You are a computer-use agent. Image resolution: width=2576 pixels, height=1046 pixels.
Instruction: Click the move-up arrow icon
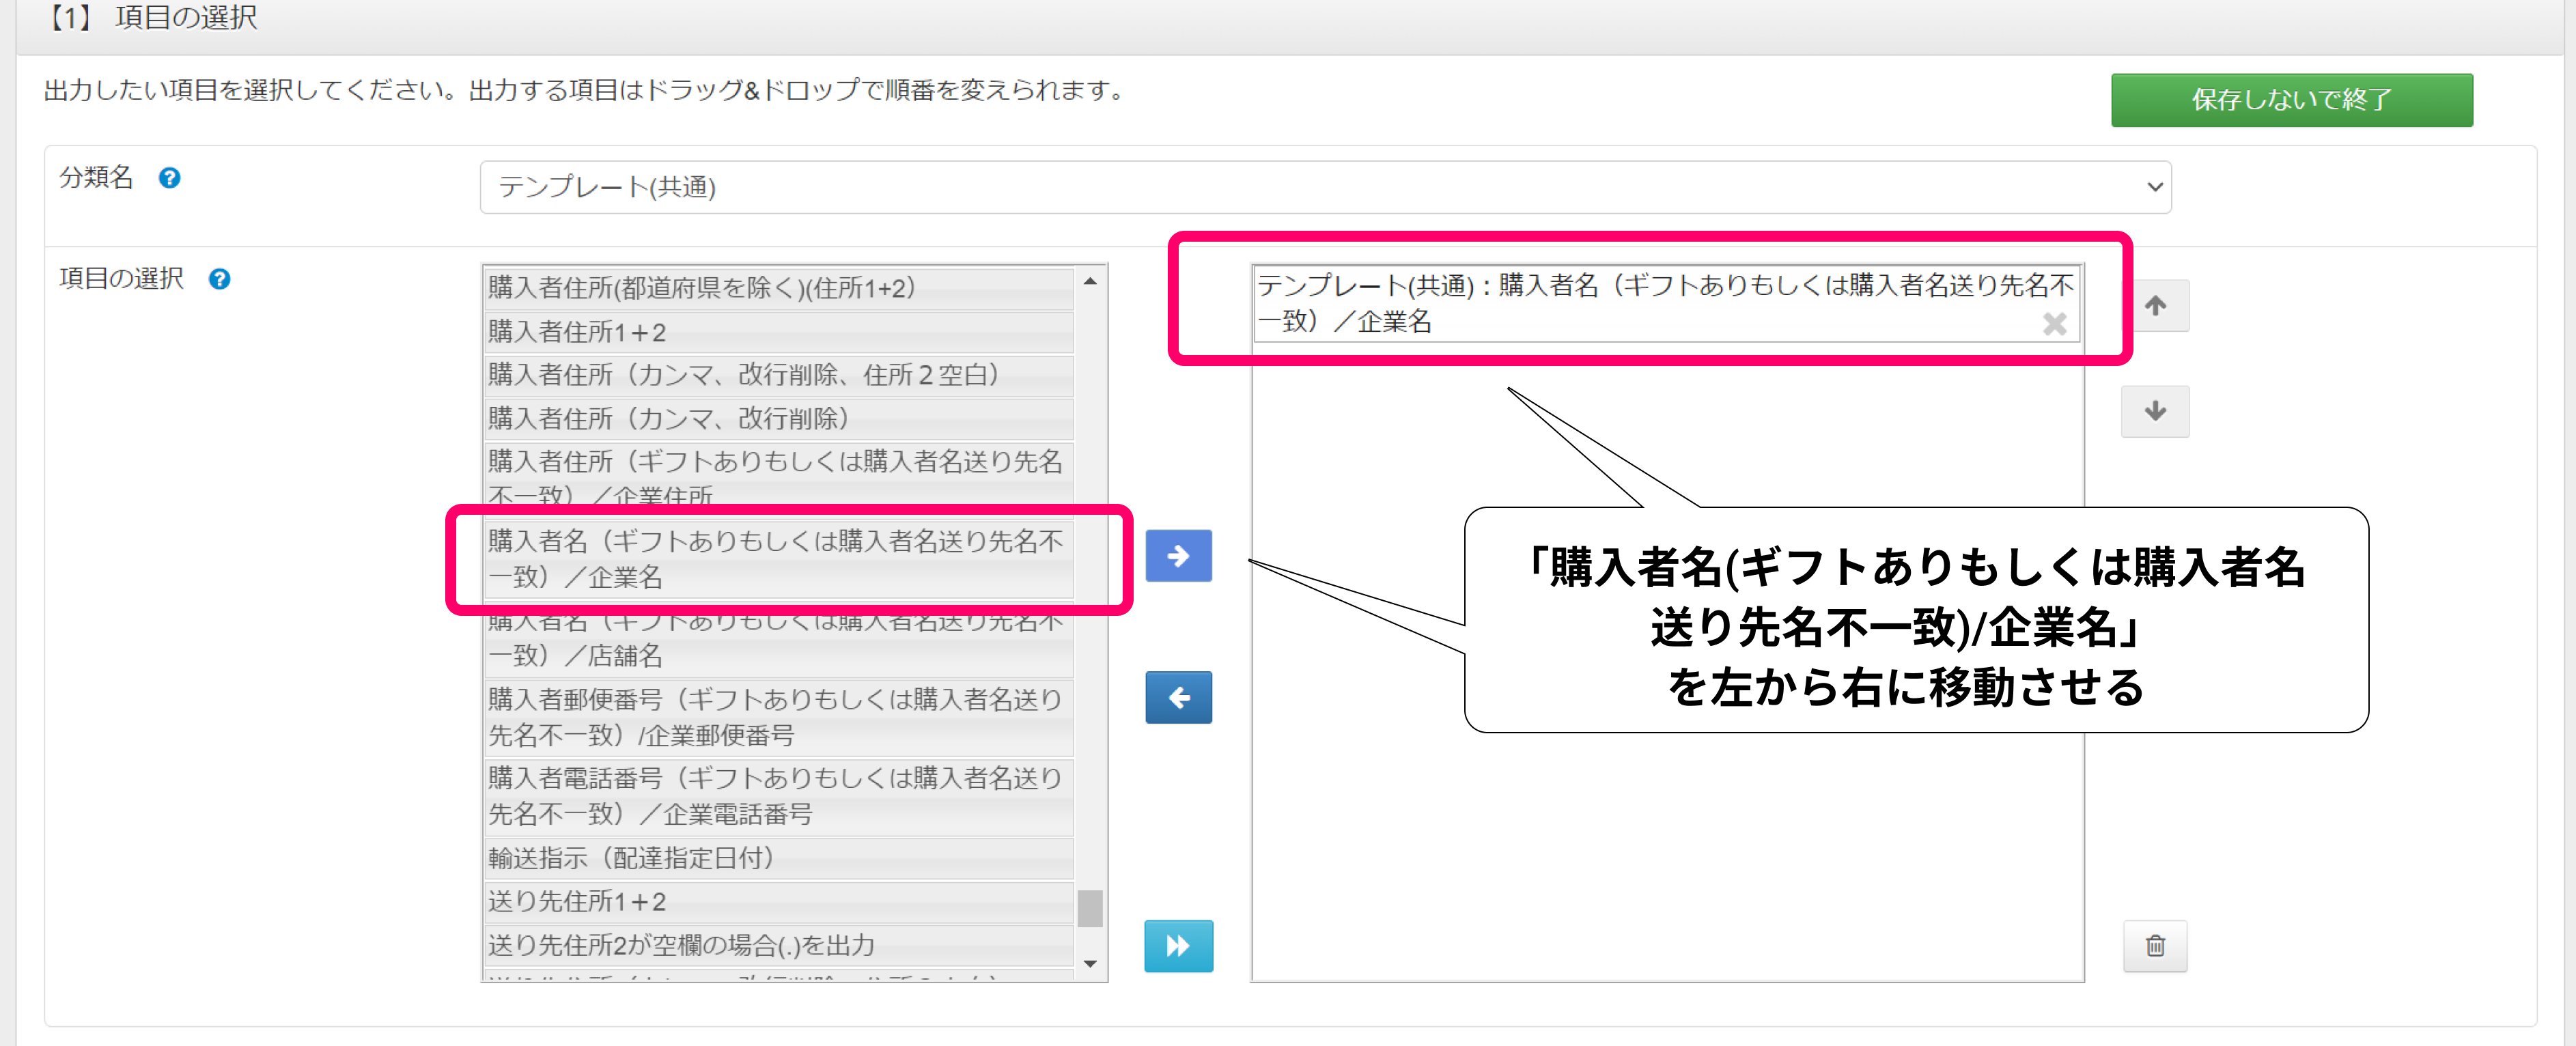pos(2155,306)
